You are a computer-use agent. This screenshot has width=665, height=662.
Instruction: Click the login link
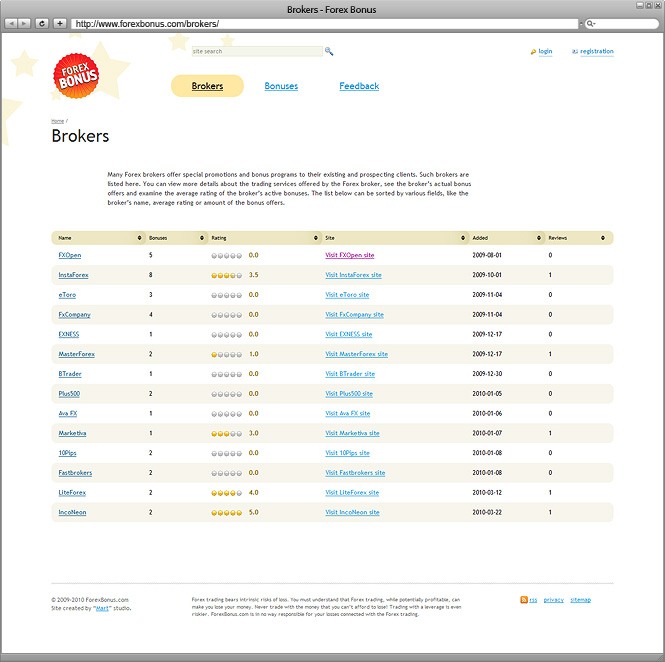(x=545, y=51)
